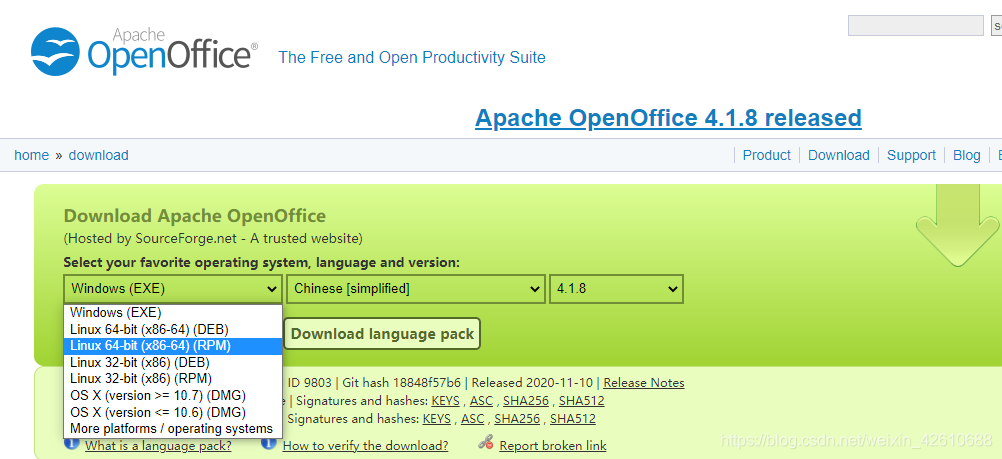Click in the site search input field
Image resolution: width=1002 pixels, height=459 pixels.
[915, 26]
